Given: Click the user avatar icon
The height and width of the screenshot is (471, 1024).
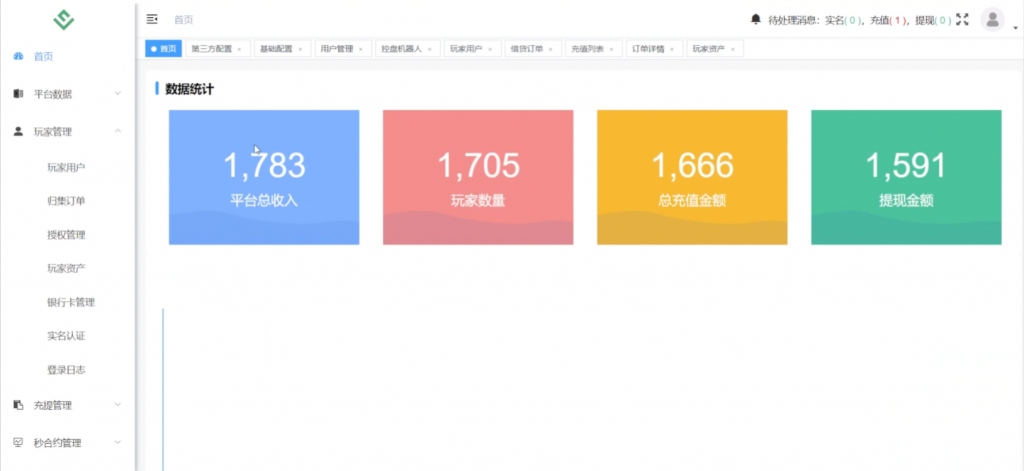Looking at the screenshot, I should pyautogui.click(x=991, y=19).
